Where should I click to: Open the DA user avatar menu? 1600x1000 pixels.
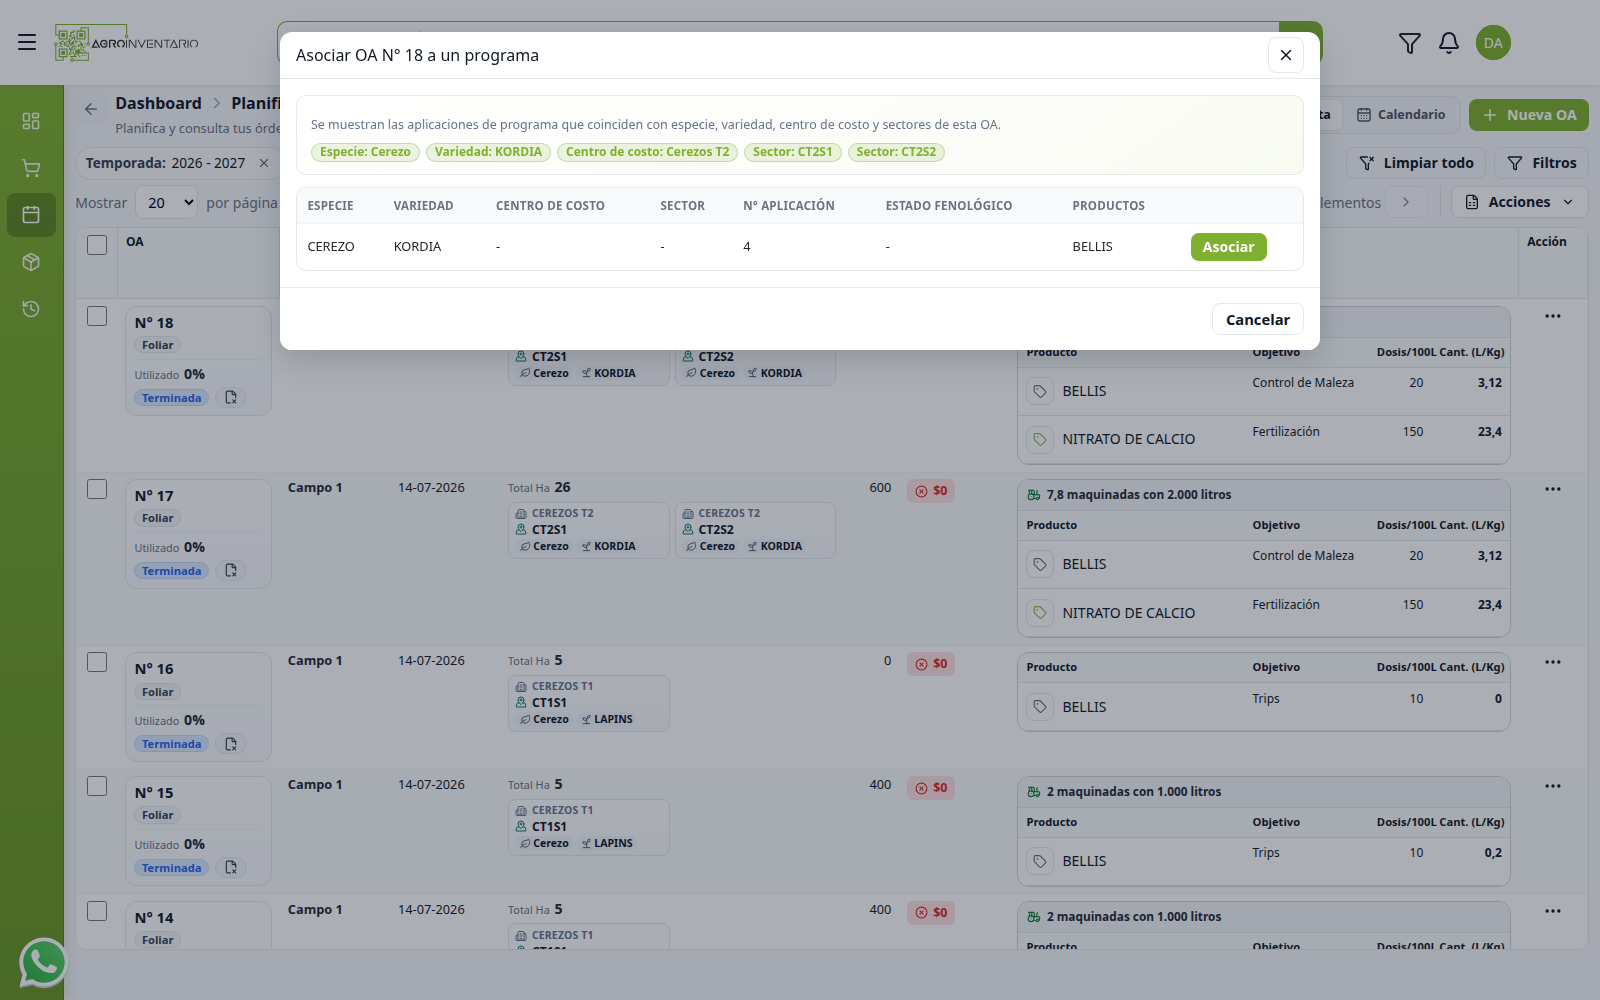[1493, 43]
